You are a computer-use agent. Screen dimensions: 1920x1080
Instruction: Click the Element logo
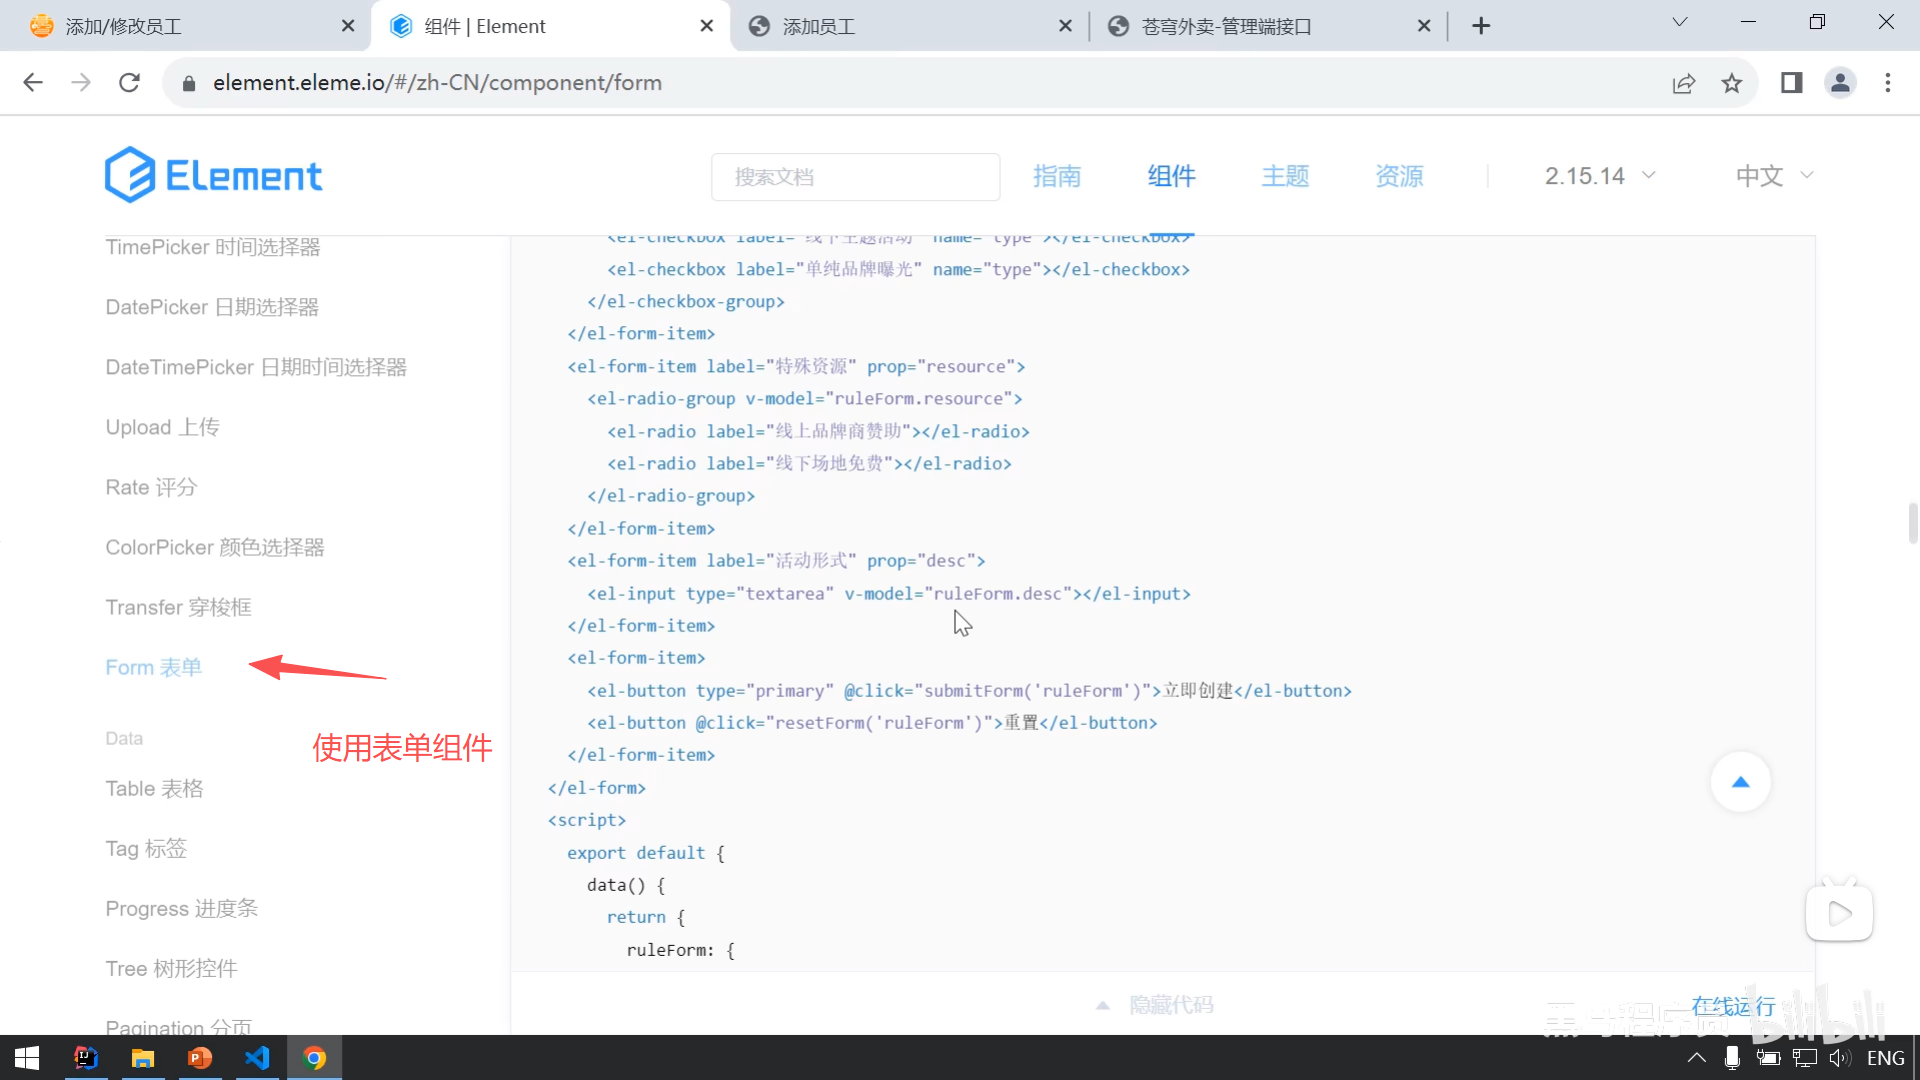213,176
